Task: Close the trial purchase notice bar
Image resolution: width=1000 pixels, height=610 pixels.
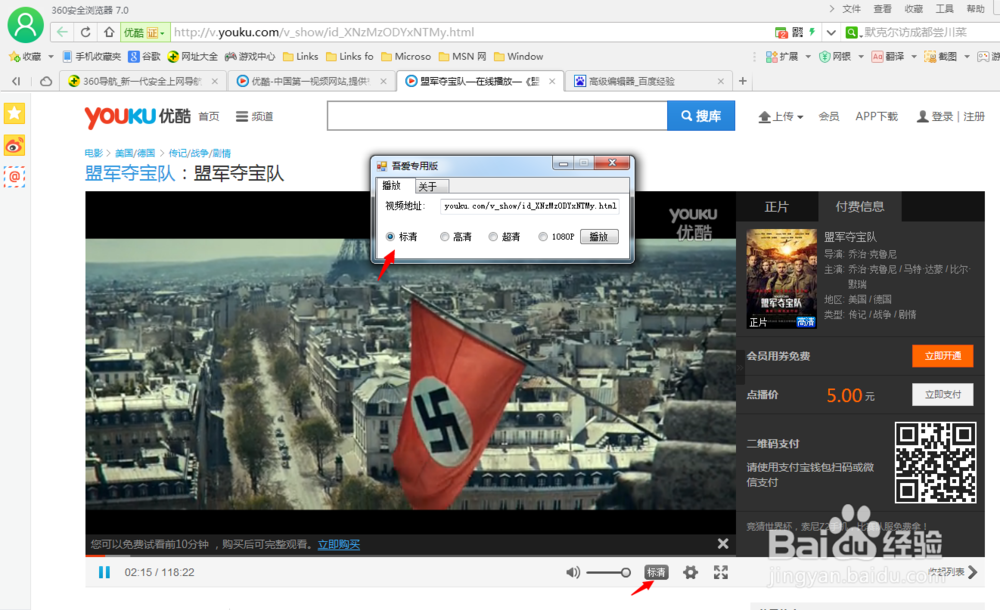Action: [723, 544]
